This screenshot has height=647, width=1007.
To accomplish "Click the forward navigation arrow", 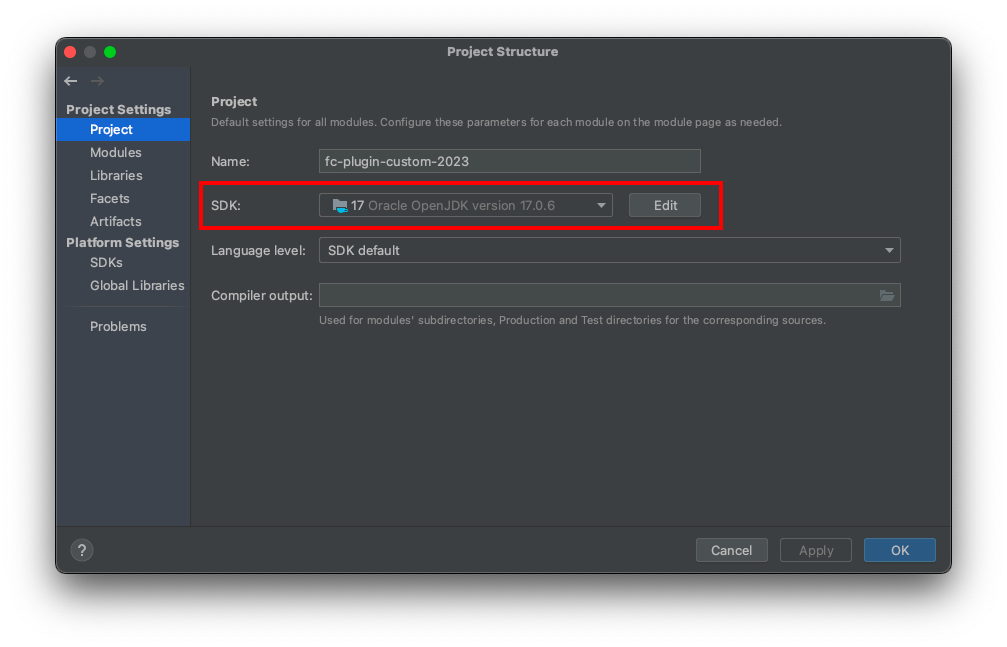I will click(96, 81).
